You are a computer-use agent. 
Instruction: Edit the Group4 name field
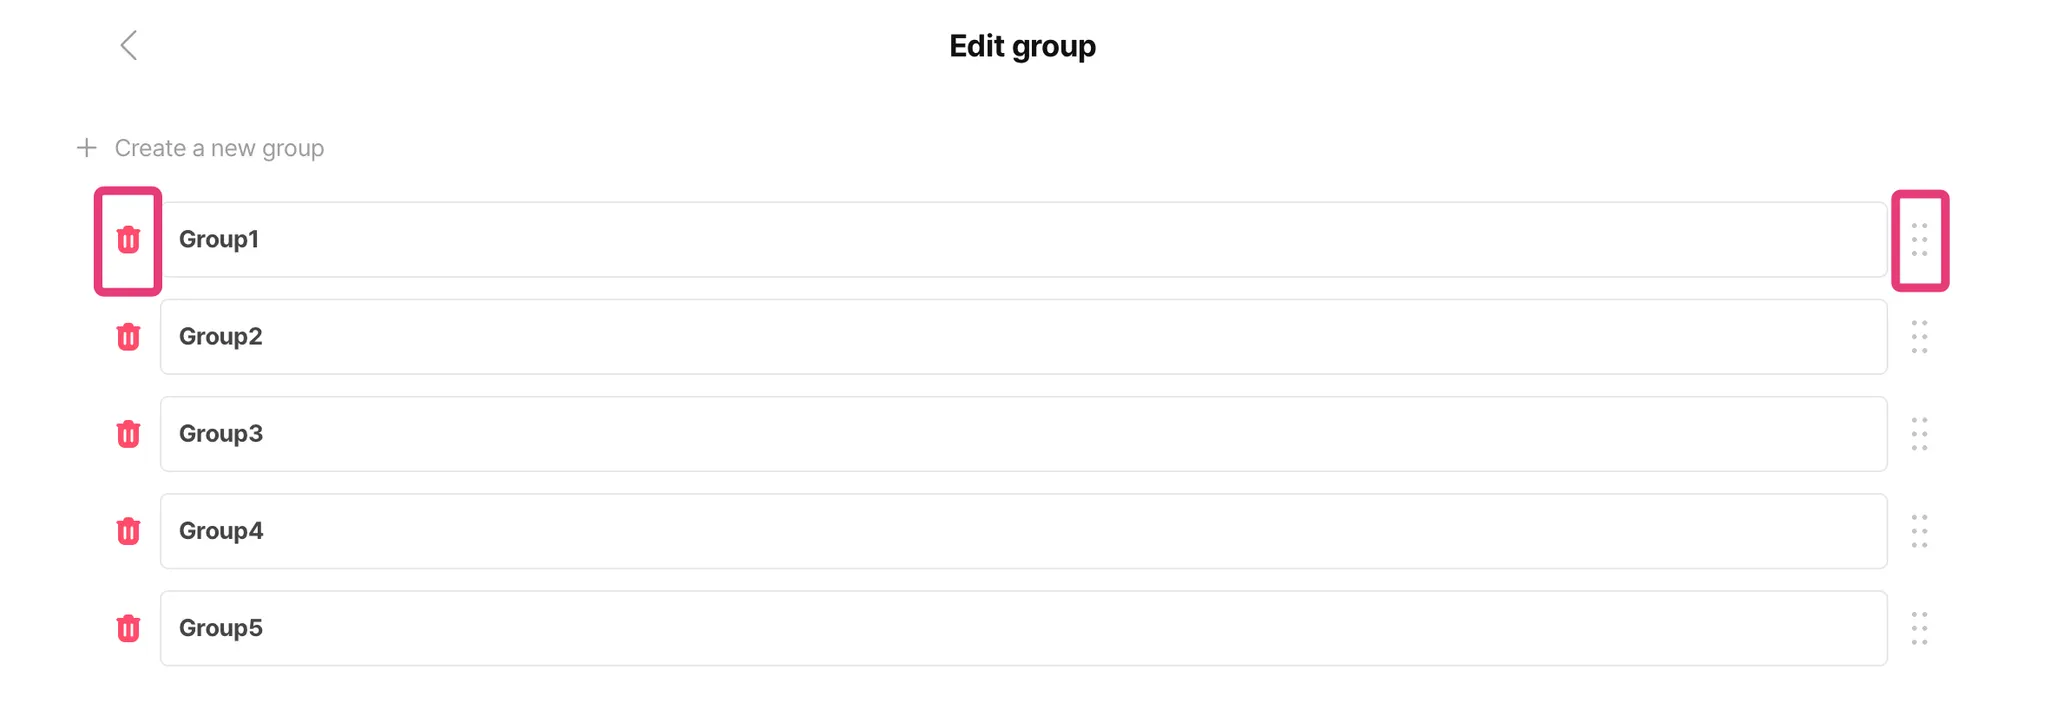point(1022,531)
